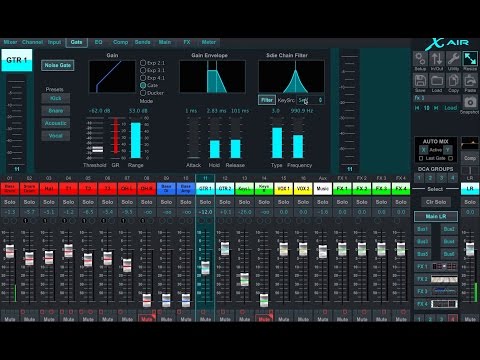Open the snapshot name dropdown field
The height and width of the screenshot is (360, 480).
[437, 98]
